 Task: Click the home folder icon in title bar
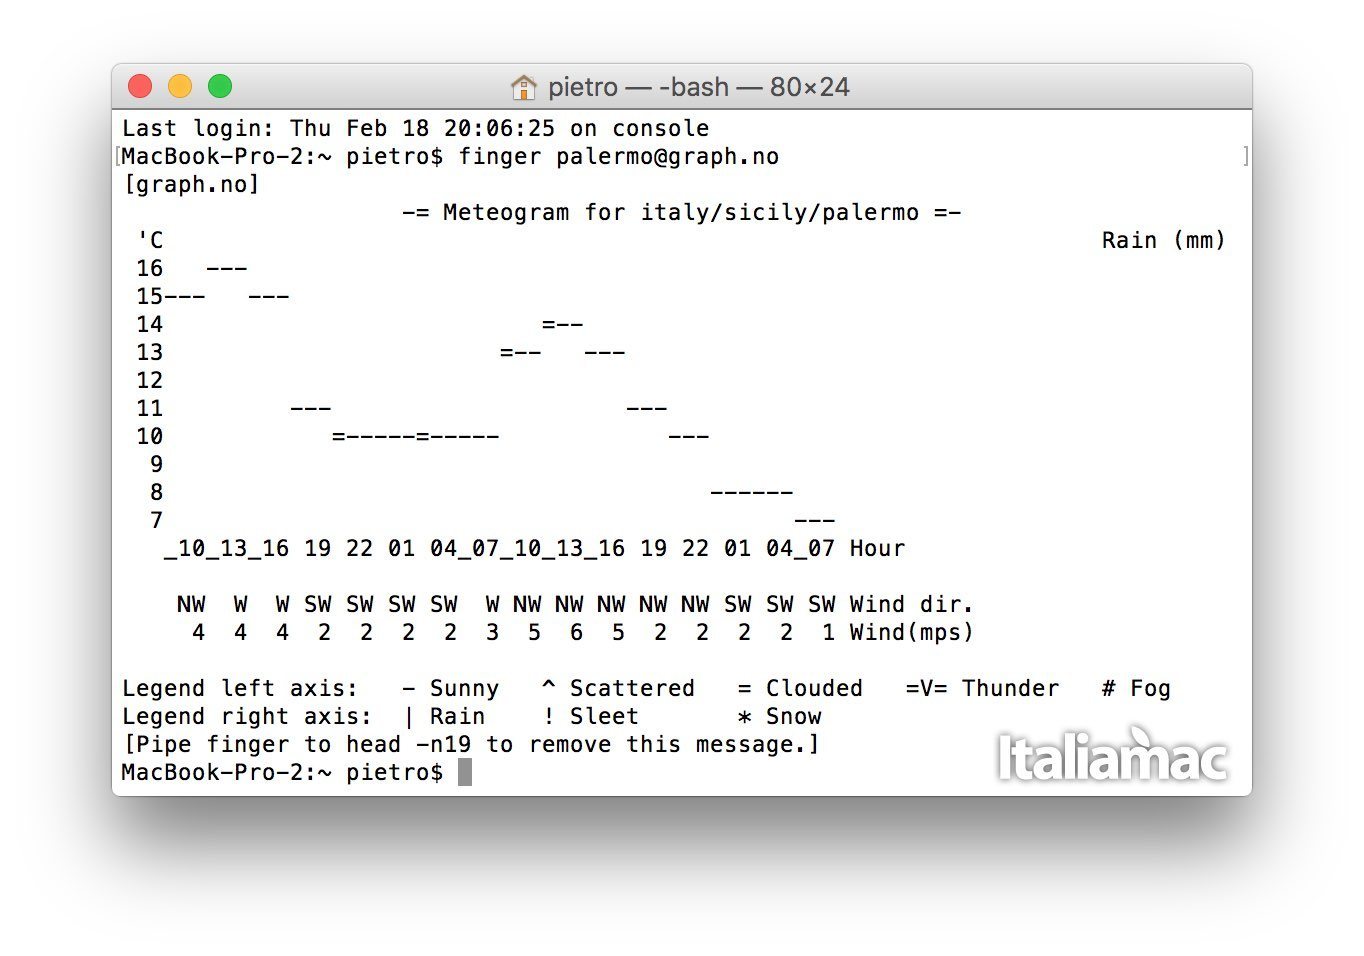[x=523, y=87]
